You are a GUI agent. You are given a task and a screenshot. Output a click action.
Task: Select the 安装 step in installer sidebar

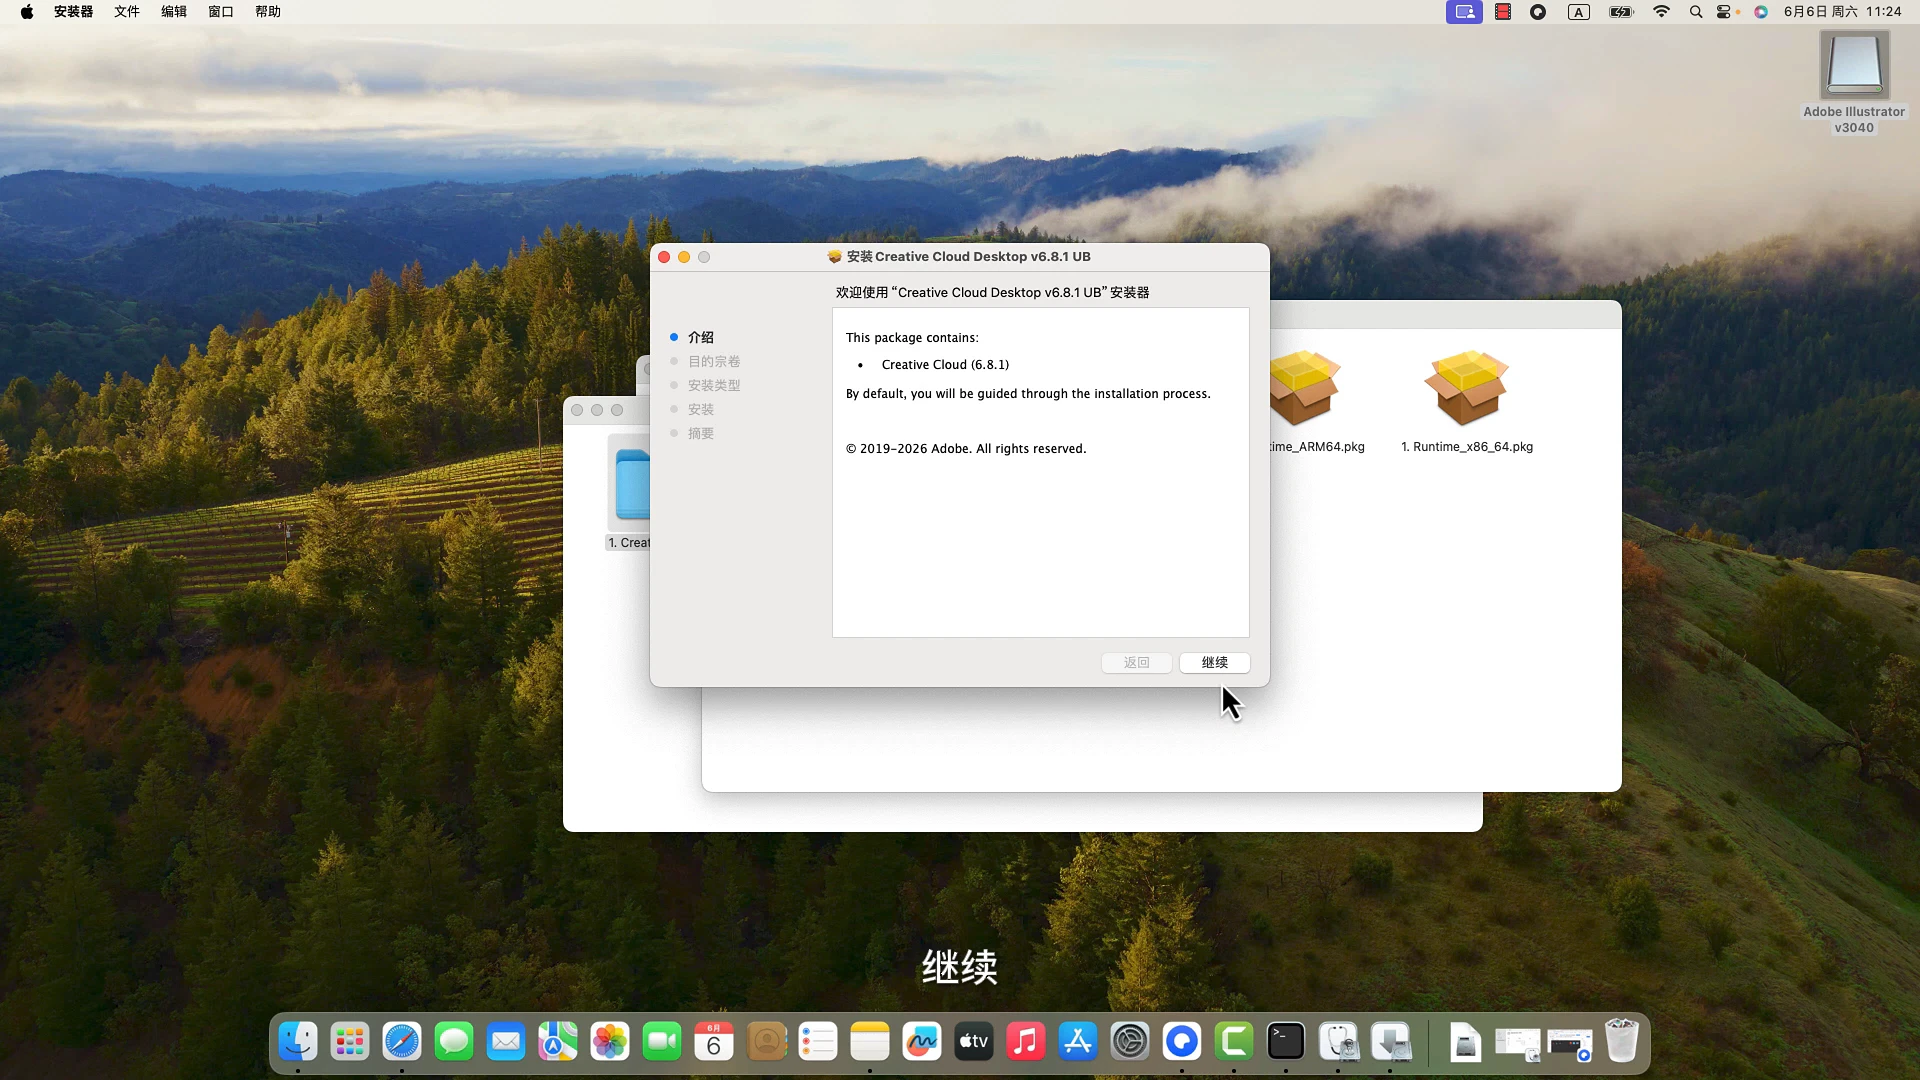[x=700, y=409]
